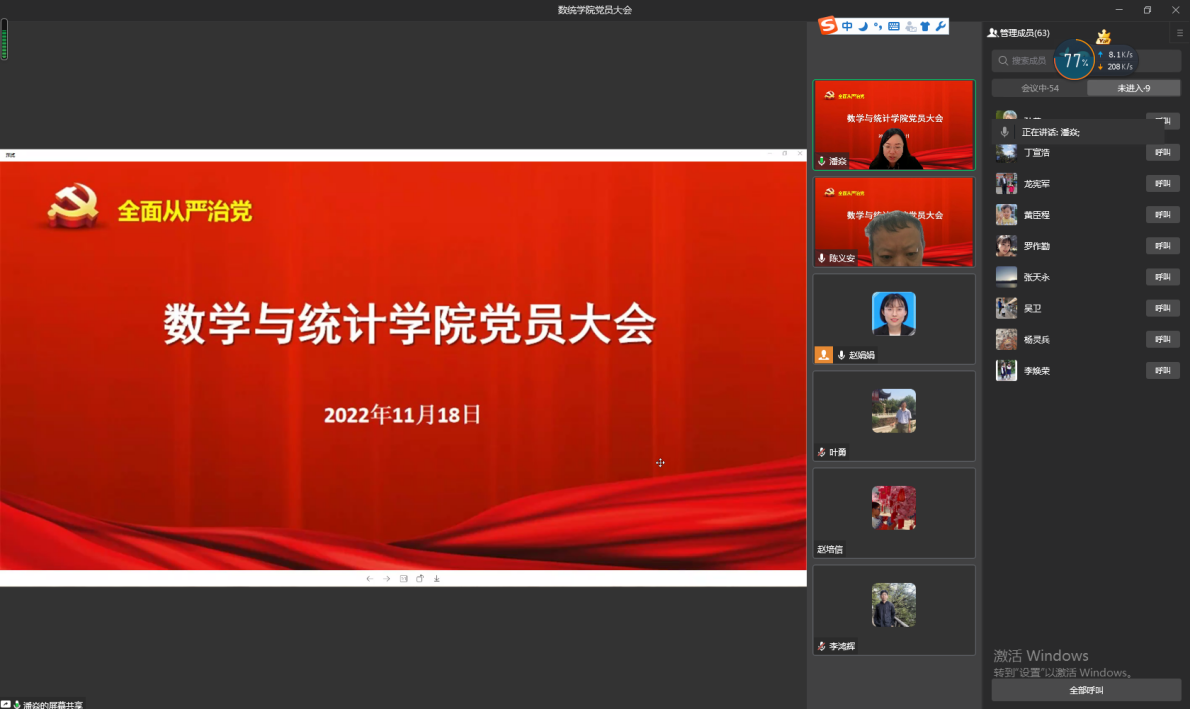Select the 未进入-9 tab
Screen dimensions: 1190x709
pyautogui.click(x=1133, y=88)
